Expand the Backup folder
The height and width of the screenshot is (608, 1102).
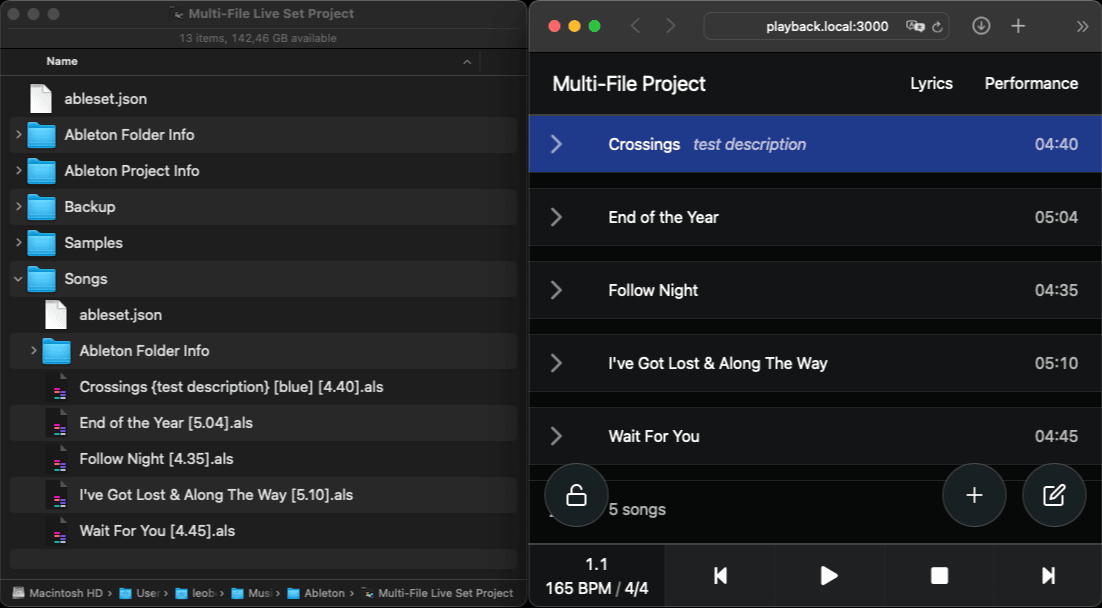click(18, 206)
